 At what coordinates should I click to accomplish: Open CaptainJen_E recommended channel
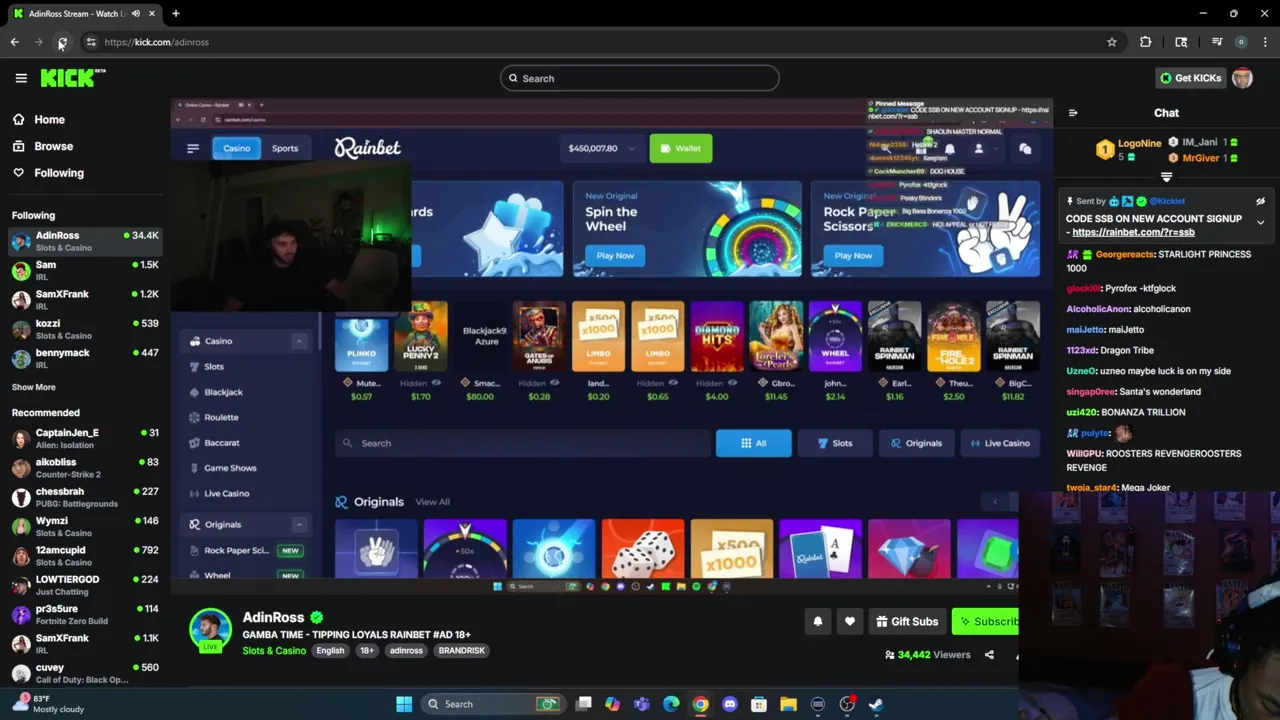[x=84, y=438]
